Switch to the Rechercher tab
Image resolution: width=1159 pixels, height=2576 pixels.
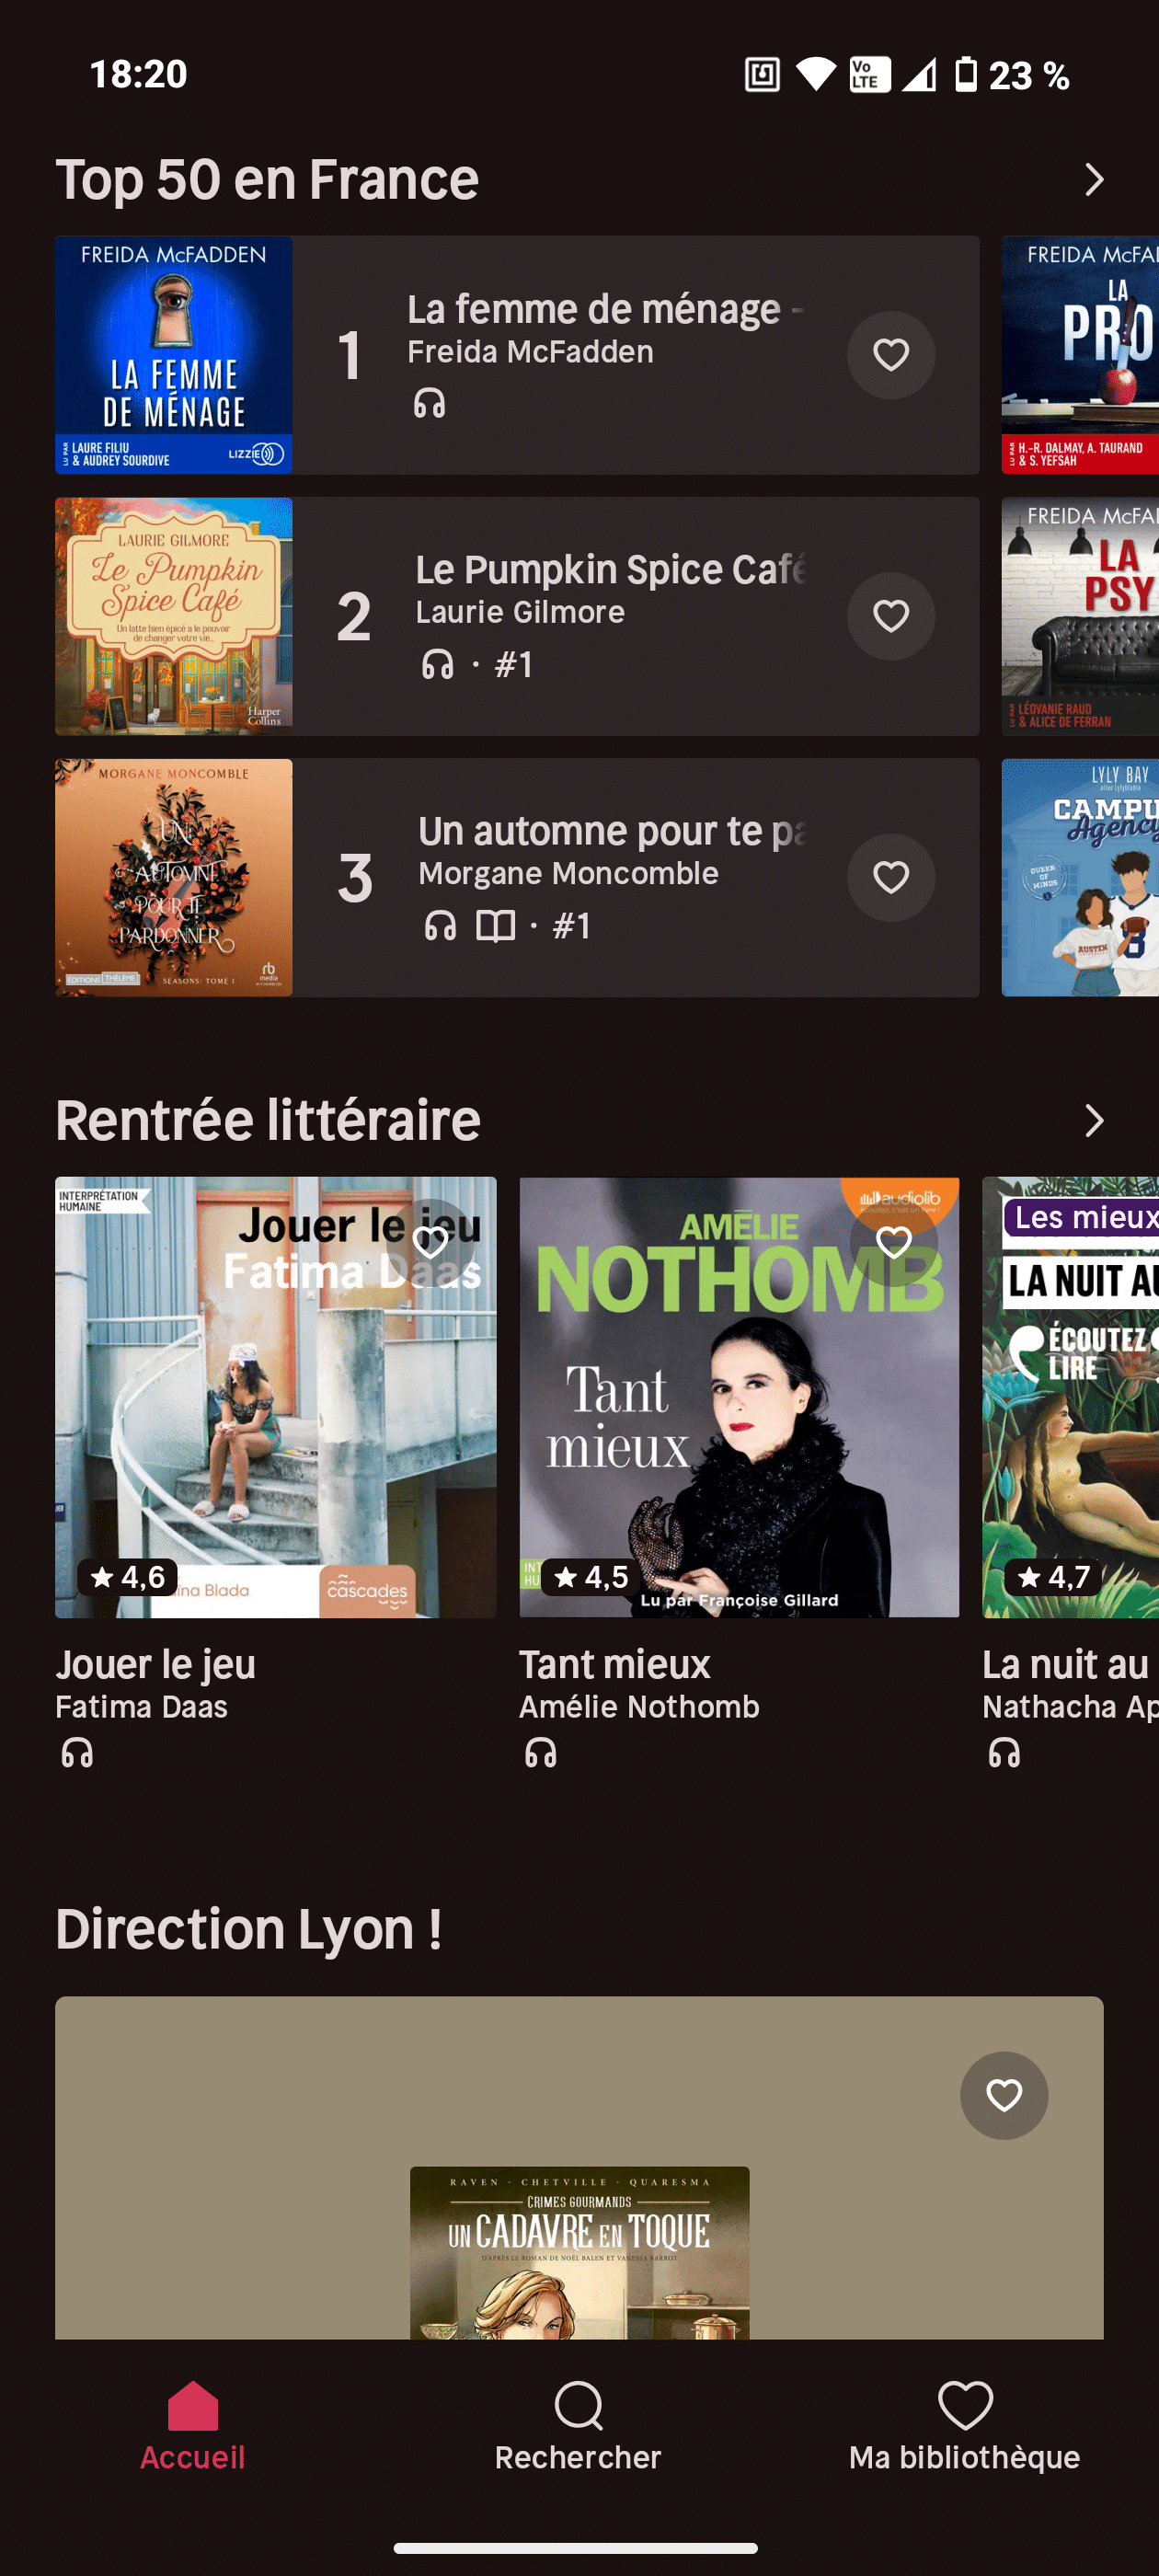click(578, 2426)
